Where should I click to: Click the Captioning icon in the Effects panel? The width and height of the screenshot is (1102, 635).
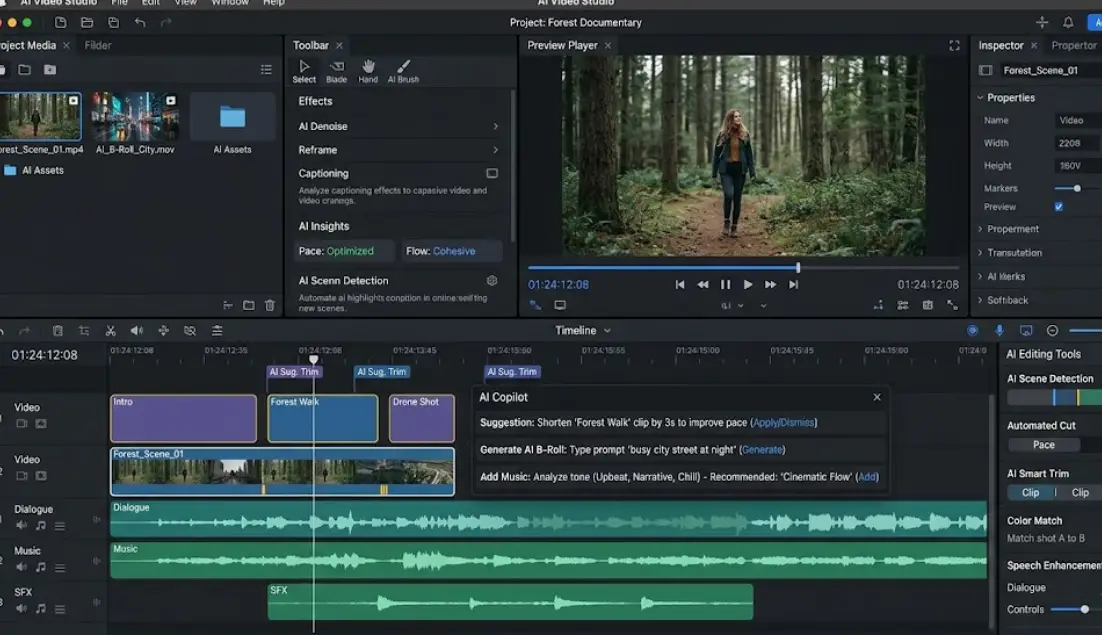coord(492,173)
